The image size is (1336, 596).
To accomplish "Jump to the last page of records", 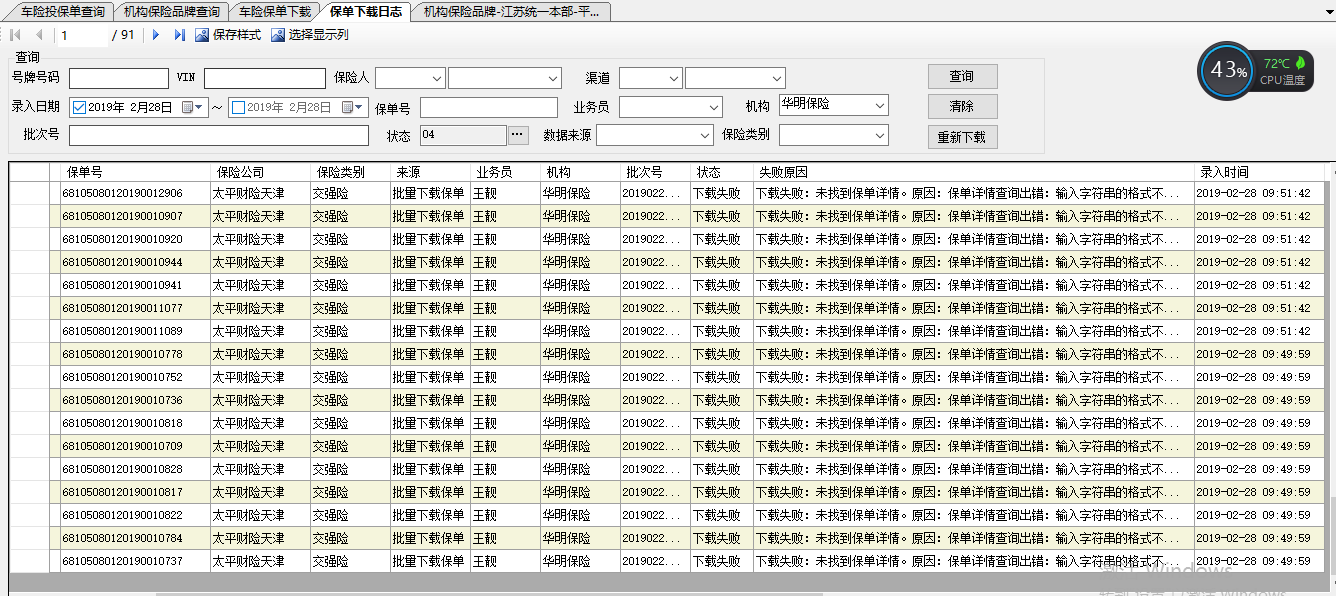I will pos(180,35).
